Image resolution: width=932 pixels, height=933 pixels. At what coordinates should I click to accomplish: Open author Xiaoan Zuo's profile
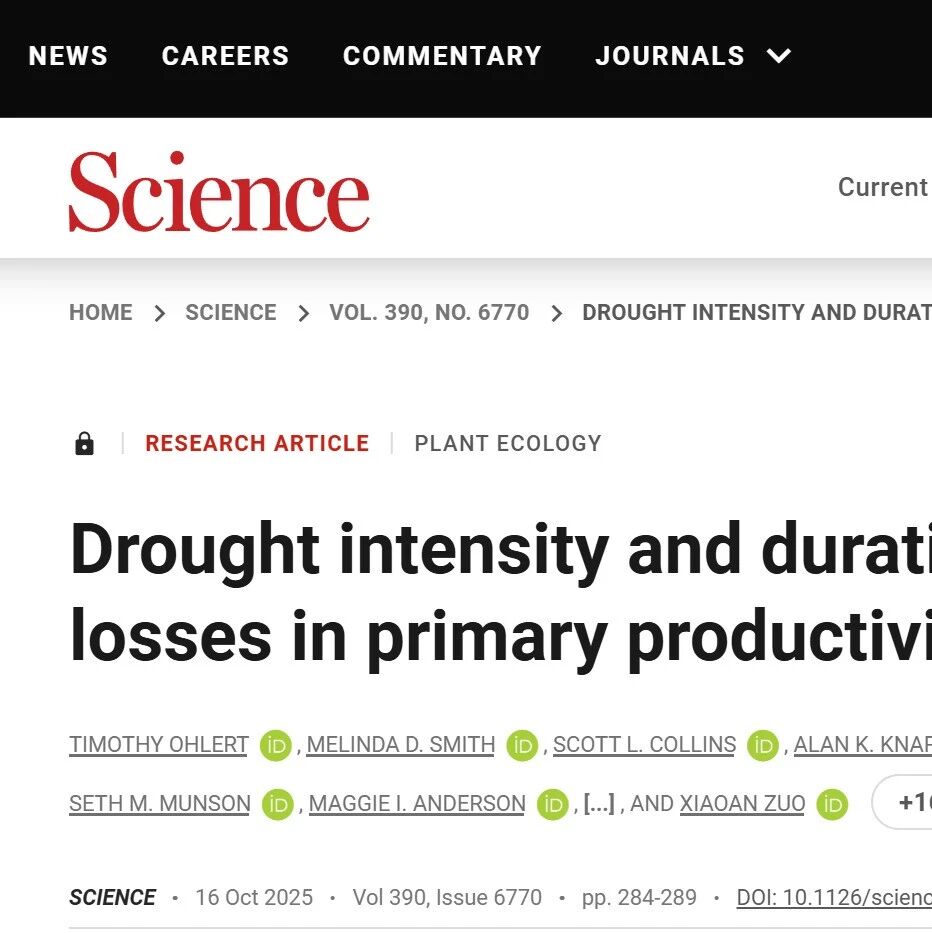(742, 803)
